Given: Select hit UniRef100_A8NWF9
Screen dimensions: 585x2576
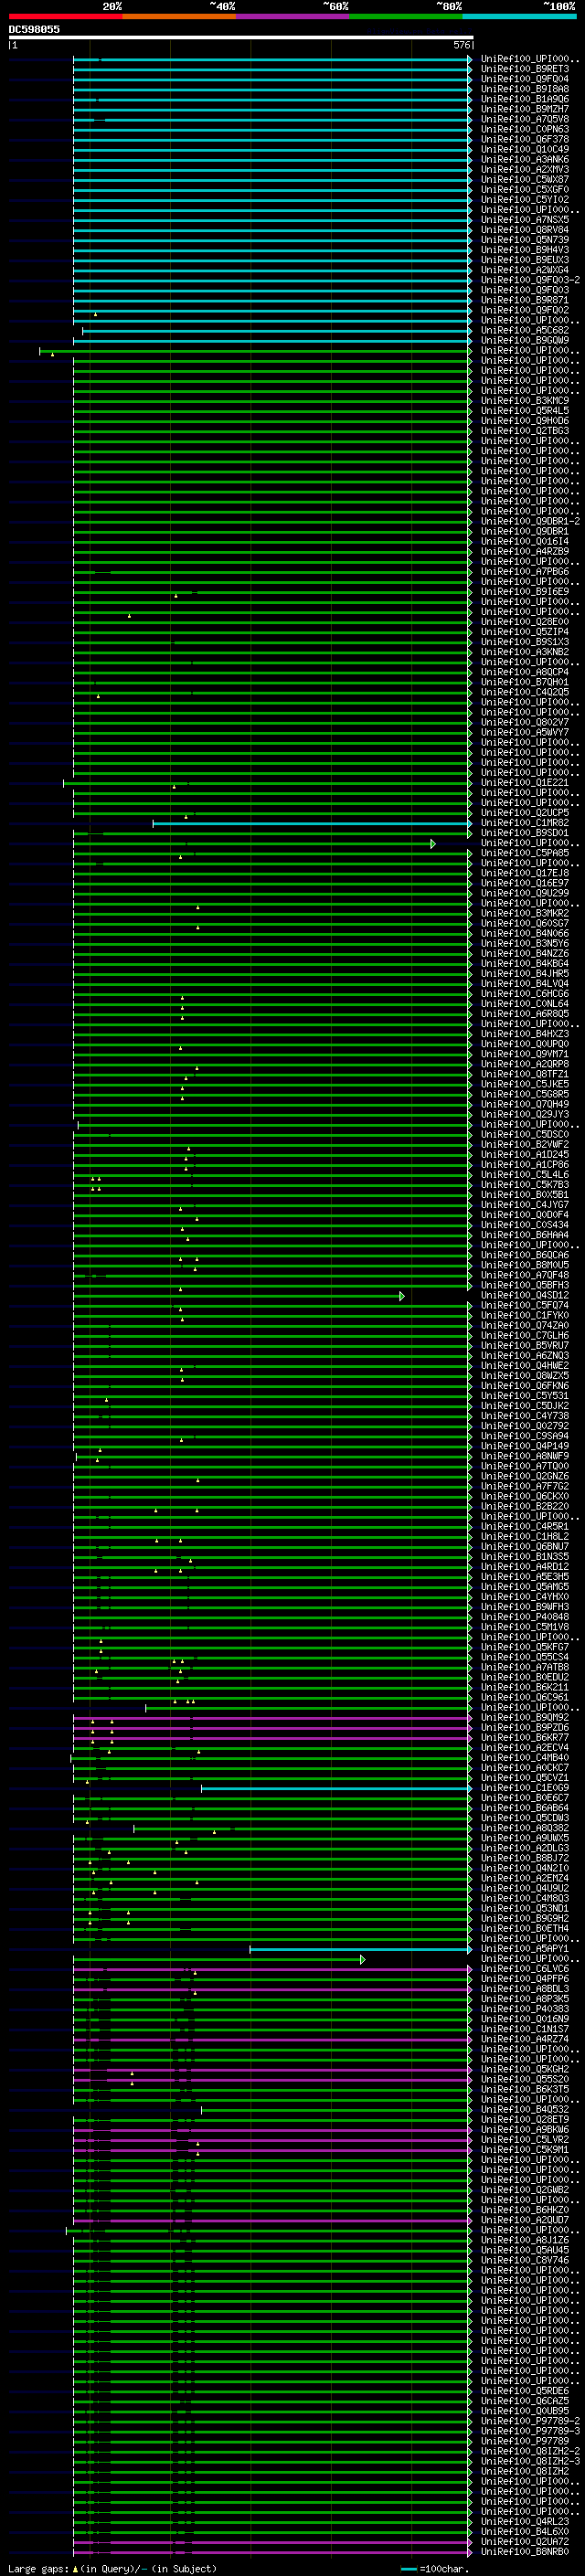Looking at the screenshot, I should pos(525,1456).
